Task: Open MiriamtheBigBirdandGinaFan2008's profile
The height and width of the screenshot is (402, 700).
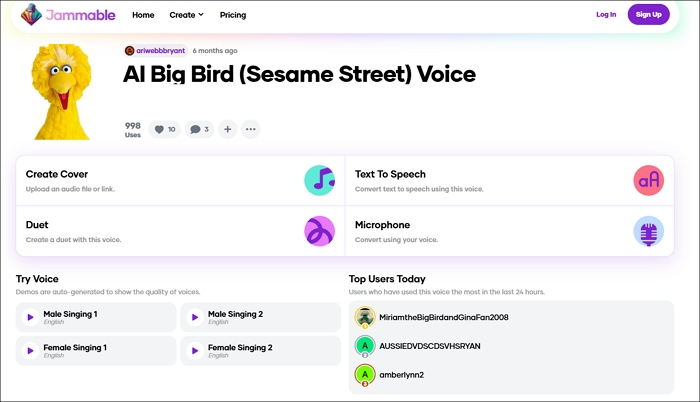Action: click(x=444, y=317)
